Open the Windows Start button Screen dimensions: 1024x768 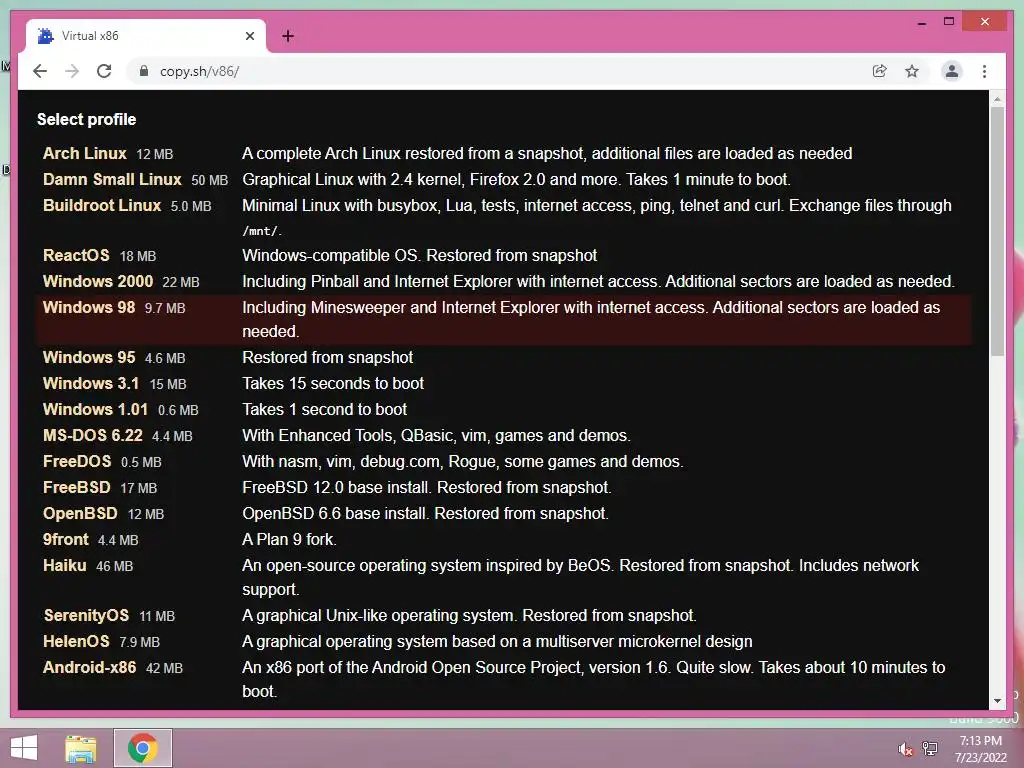point(24,748)
